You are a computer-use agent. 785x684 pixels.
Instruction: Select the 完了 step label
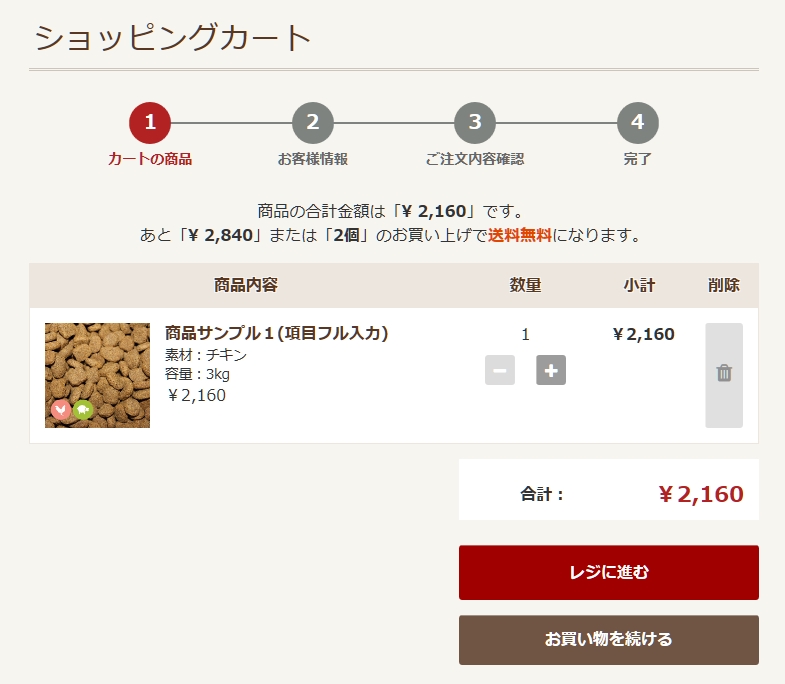(x=637, y=159)
